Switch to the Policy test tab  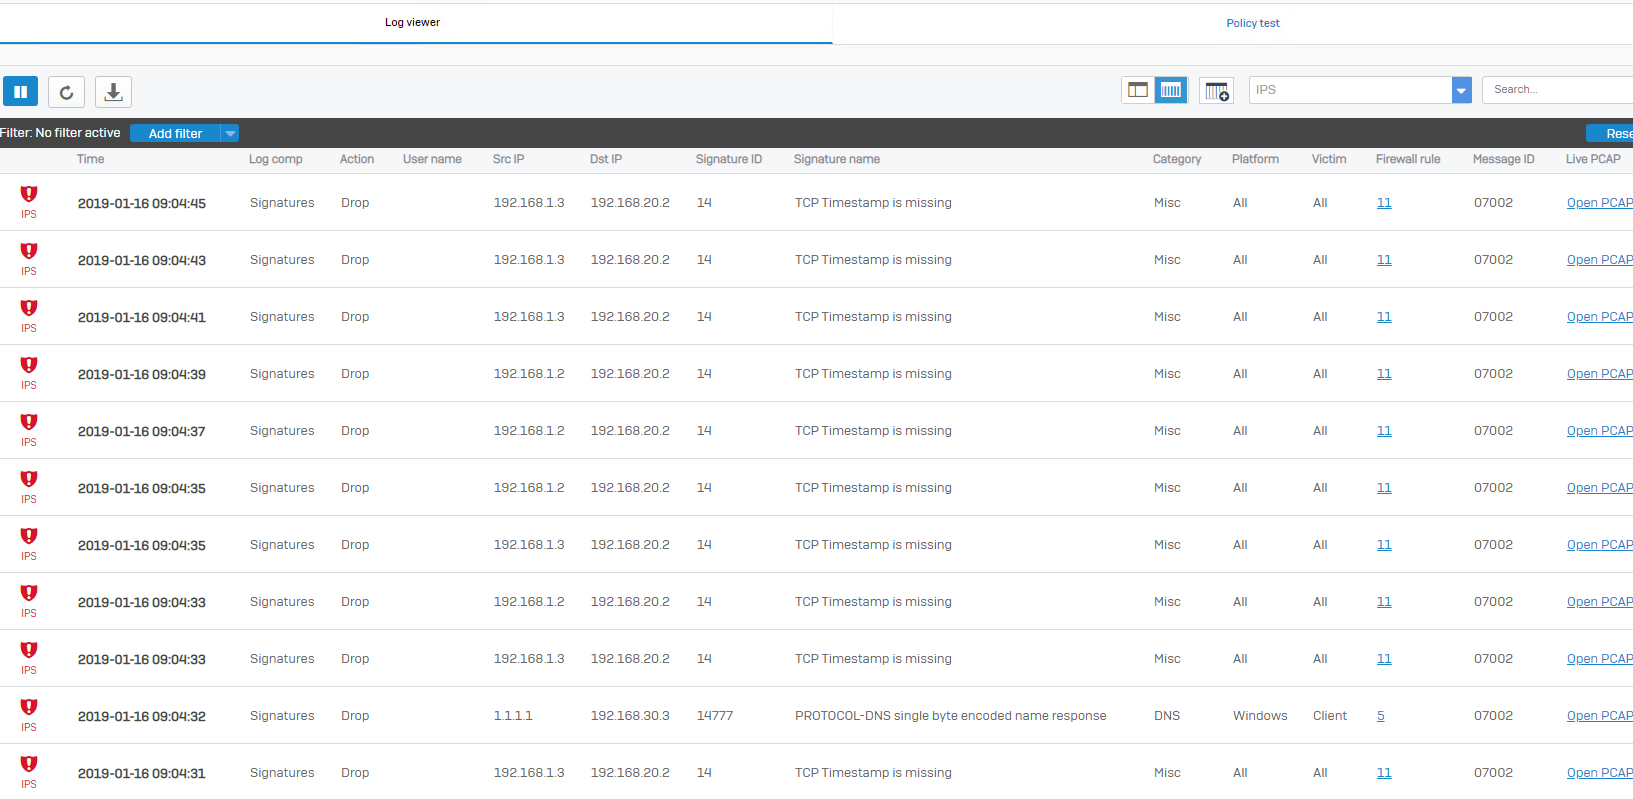click(x=1252, y=23)
